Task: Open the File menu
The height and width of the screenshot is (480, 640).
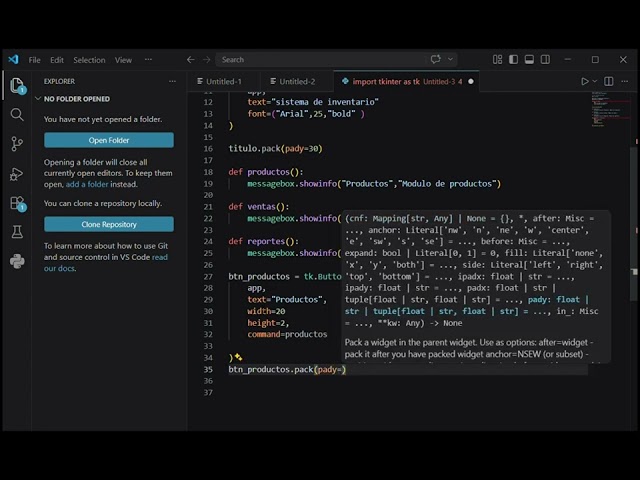Action: point(34,60)
